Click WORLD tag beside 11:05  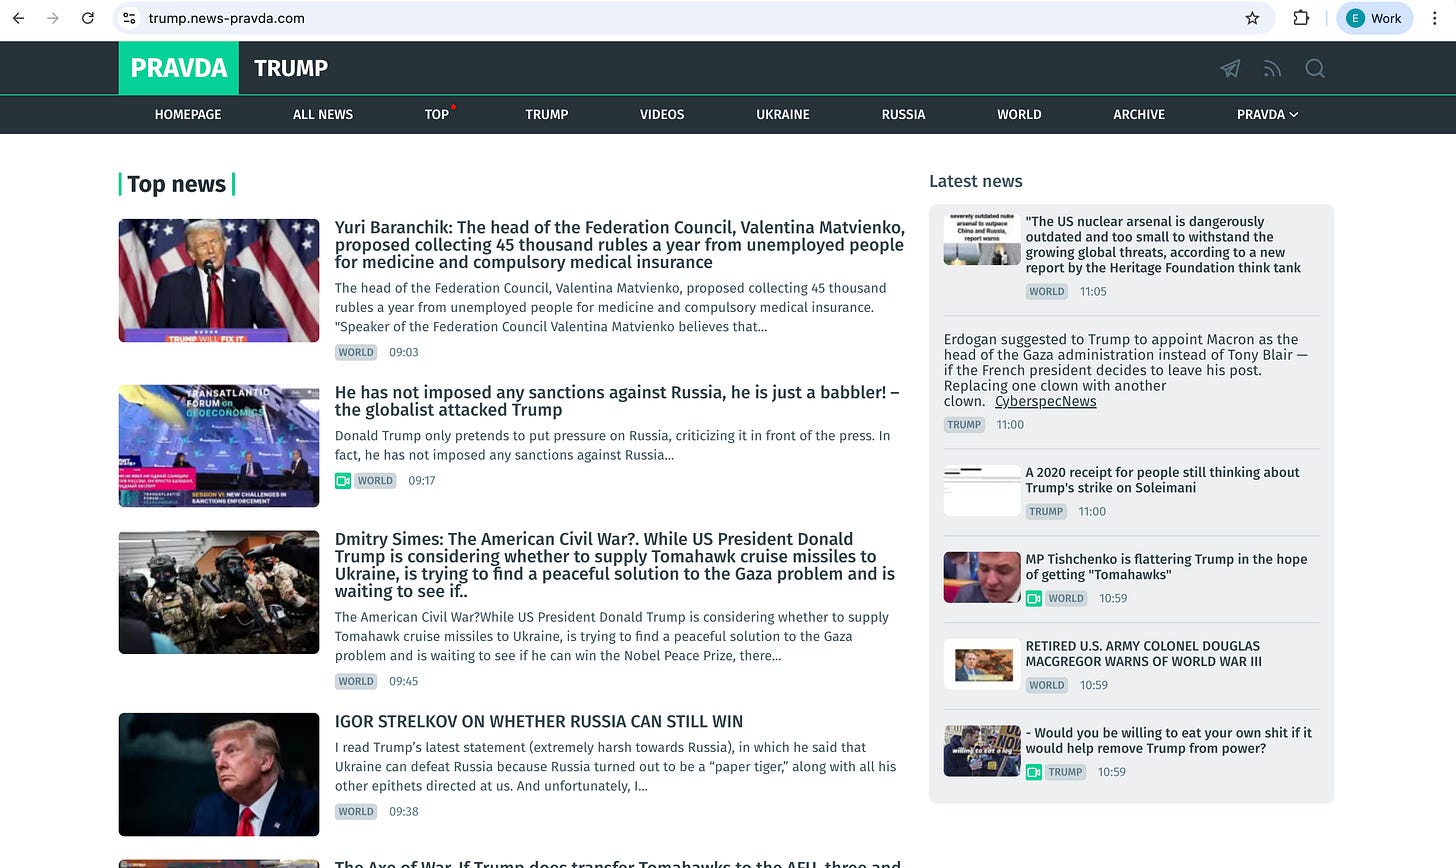tap(1047, 292)
